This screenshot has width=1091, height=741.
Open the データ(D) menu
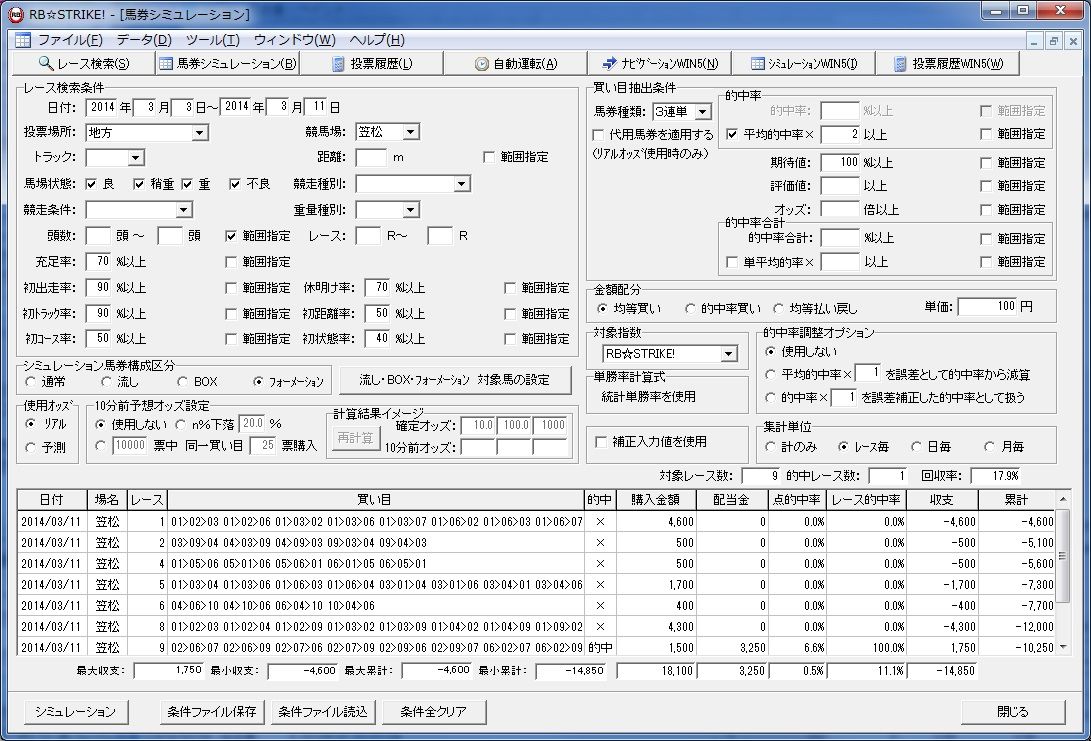click(144, 40)
